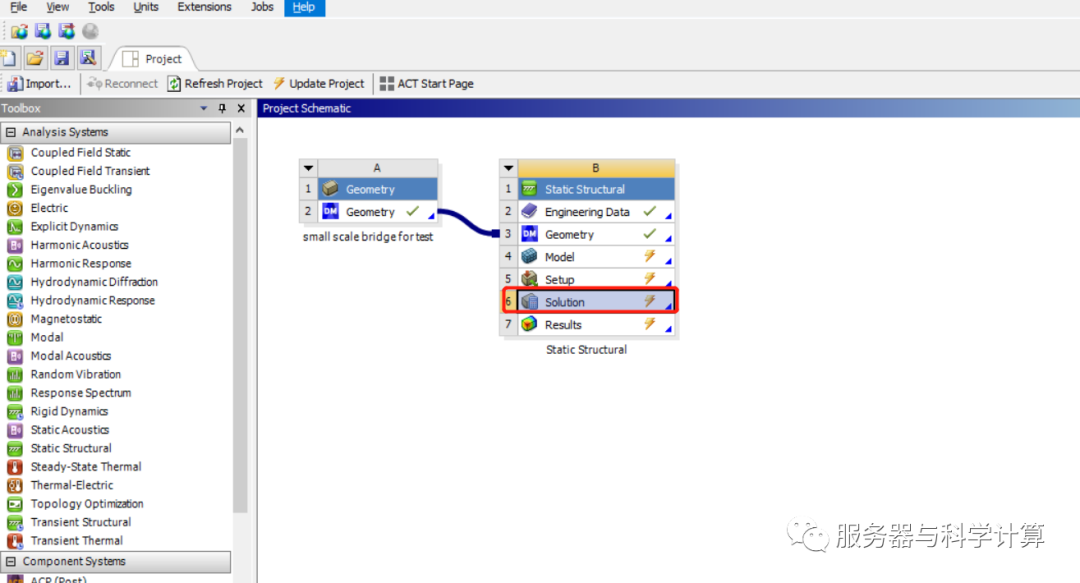1080x583 pixels.
Task: Click the Save As icon
Action: pyautogui.click(x=88, y=58)
